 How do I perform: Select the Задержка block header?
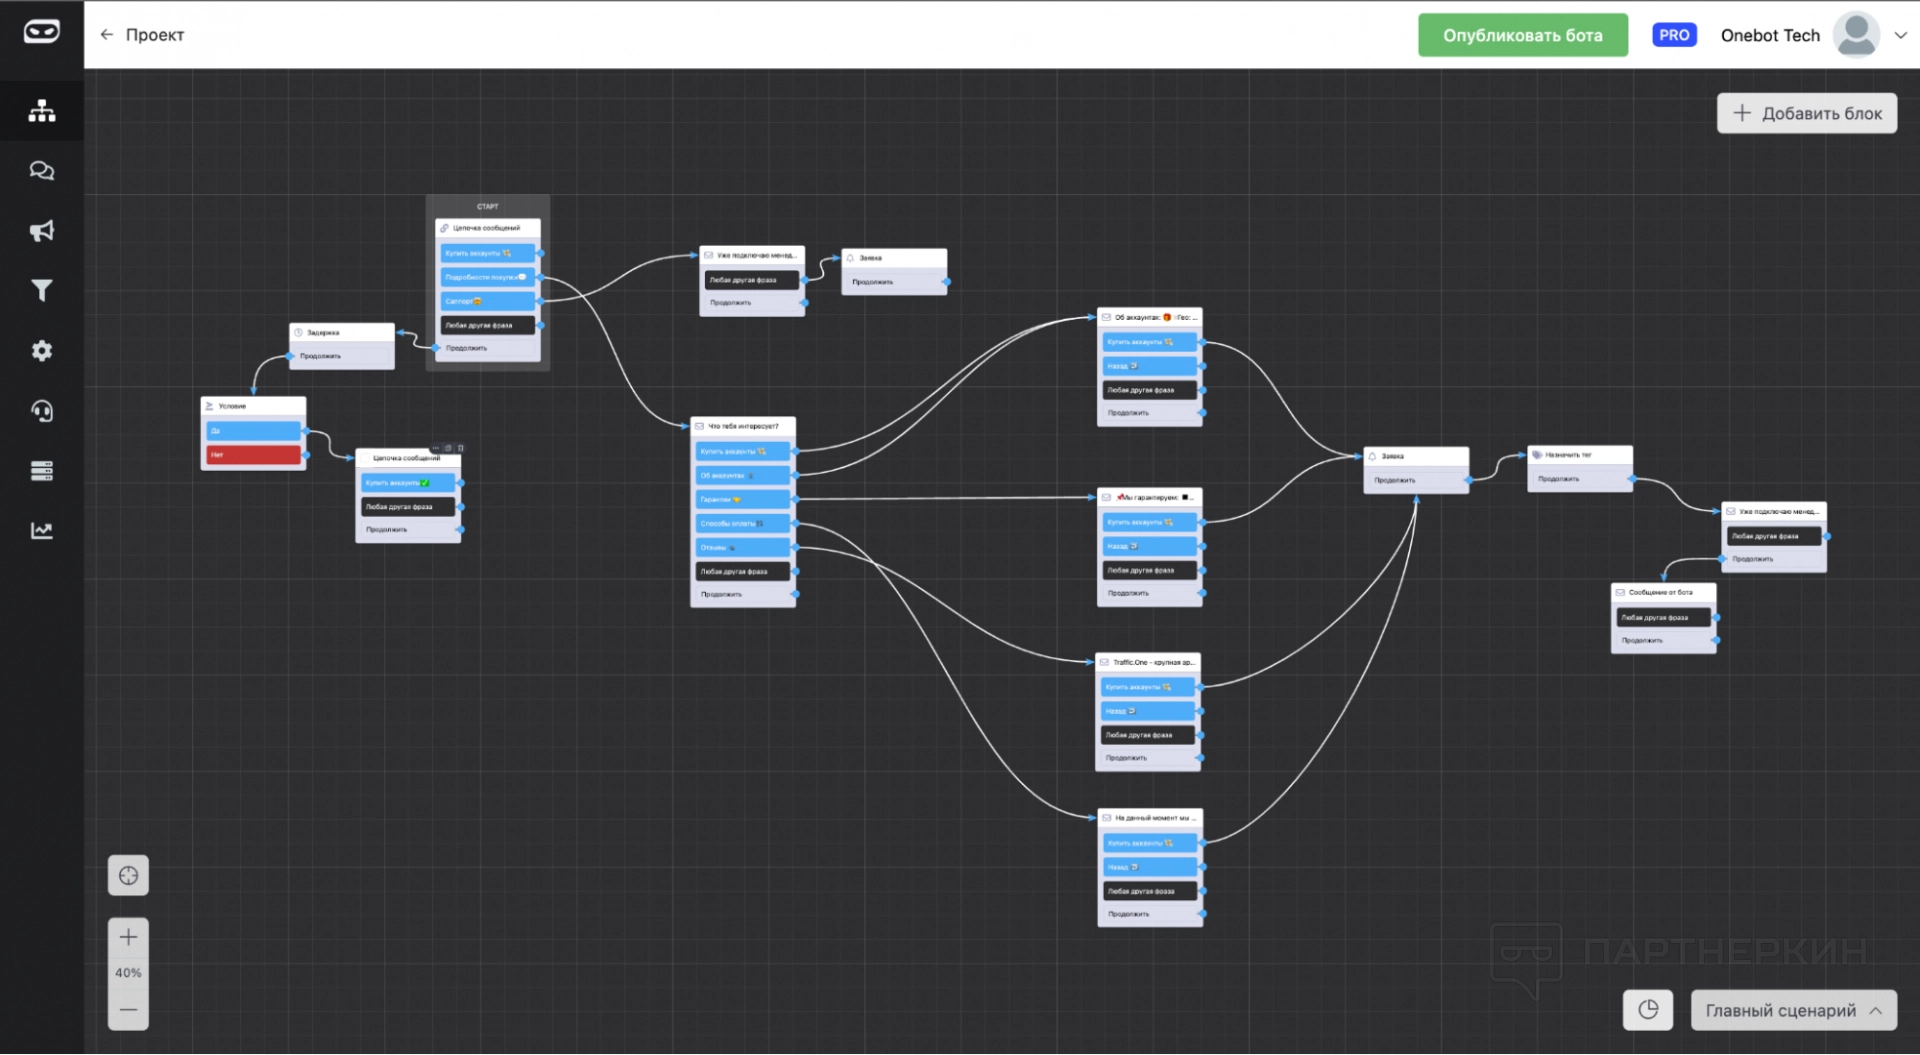point(341,332)
